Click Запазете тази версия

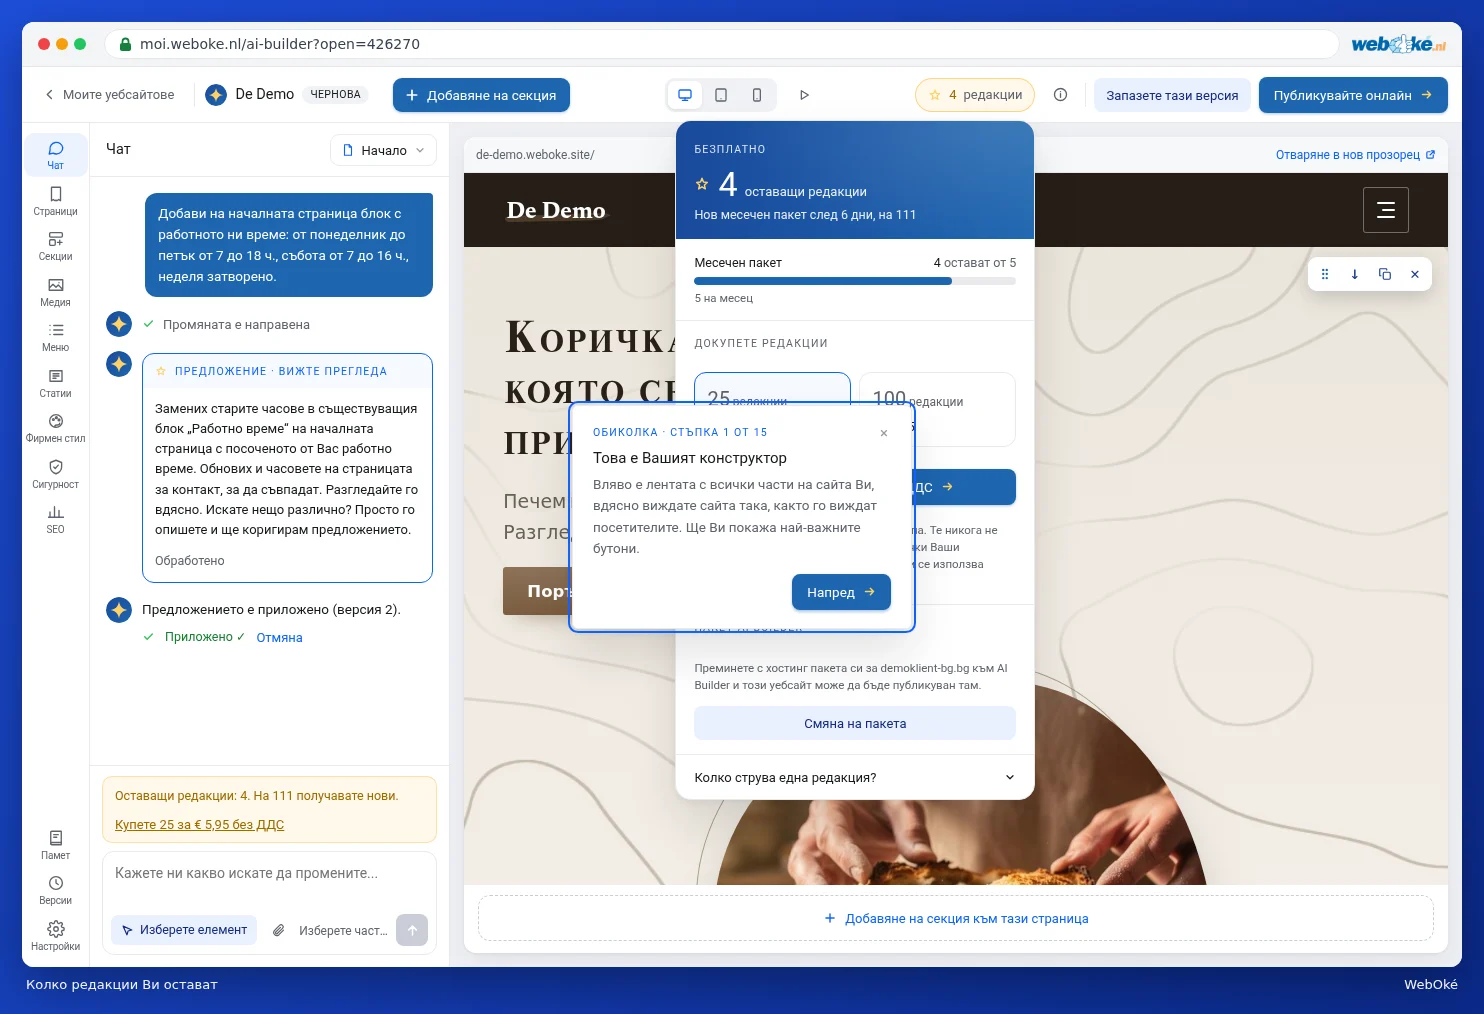coord(1172,95)
